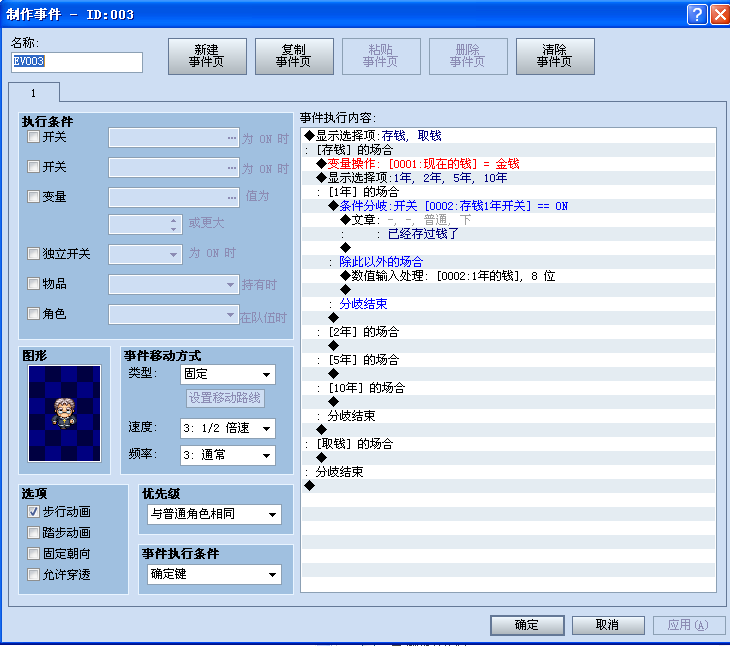Open the 类型 dropdown showing 固定
This screenshot has height=646, width=730.
(x=228, y=374)
